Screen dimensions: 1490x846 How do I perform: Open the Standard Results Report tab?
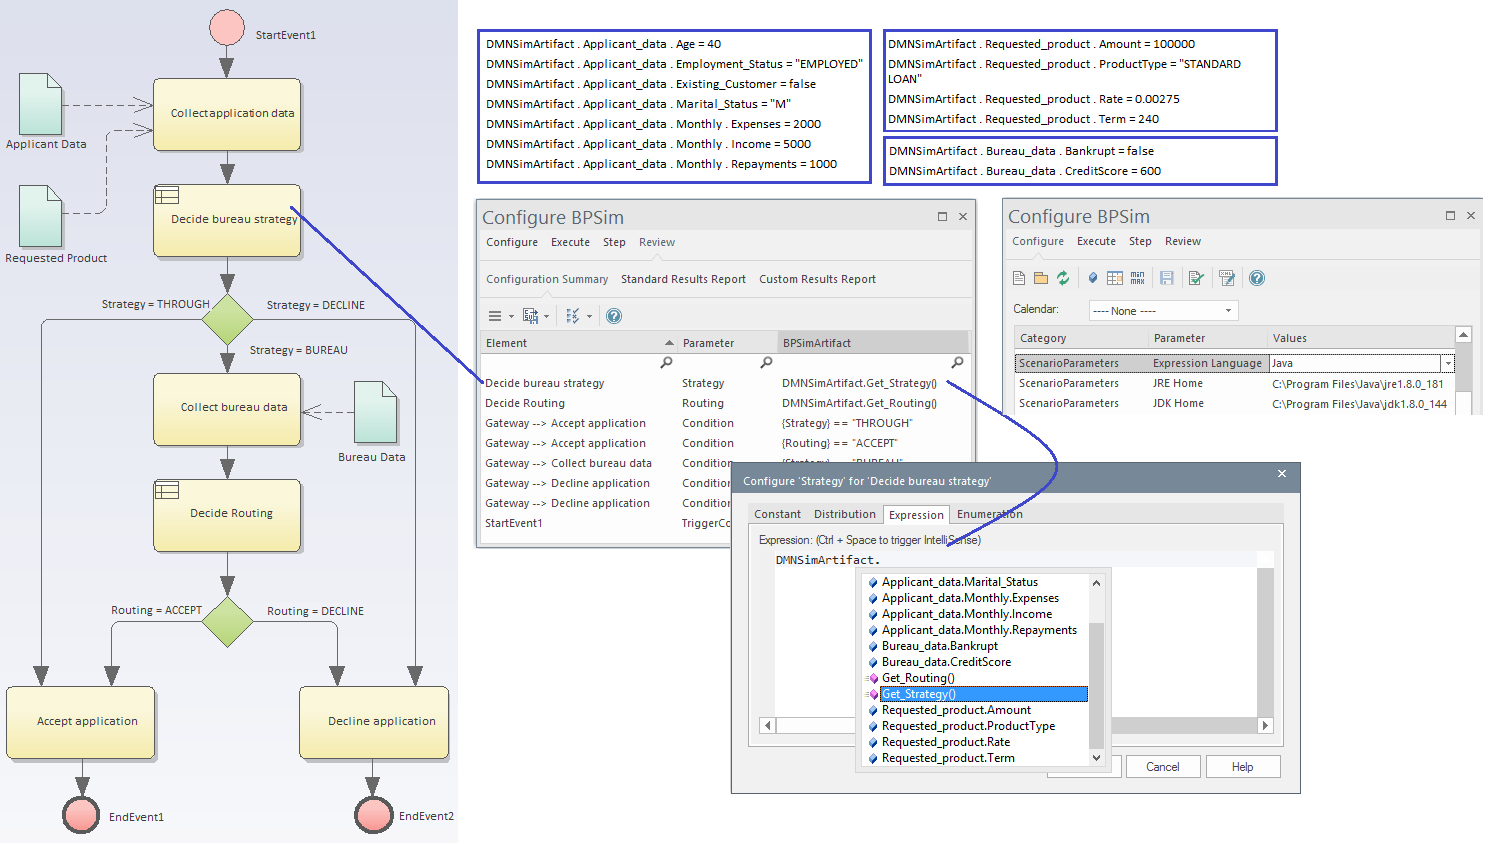point(683,279)
